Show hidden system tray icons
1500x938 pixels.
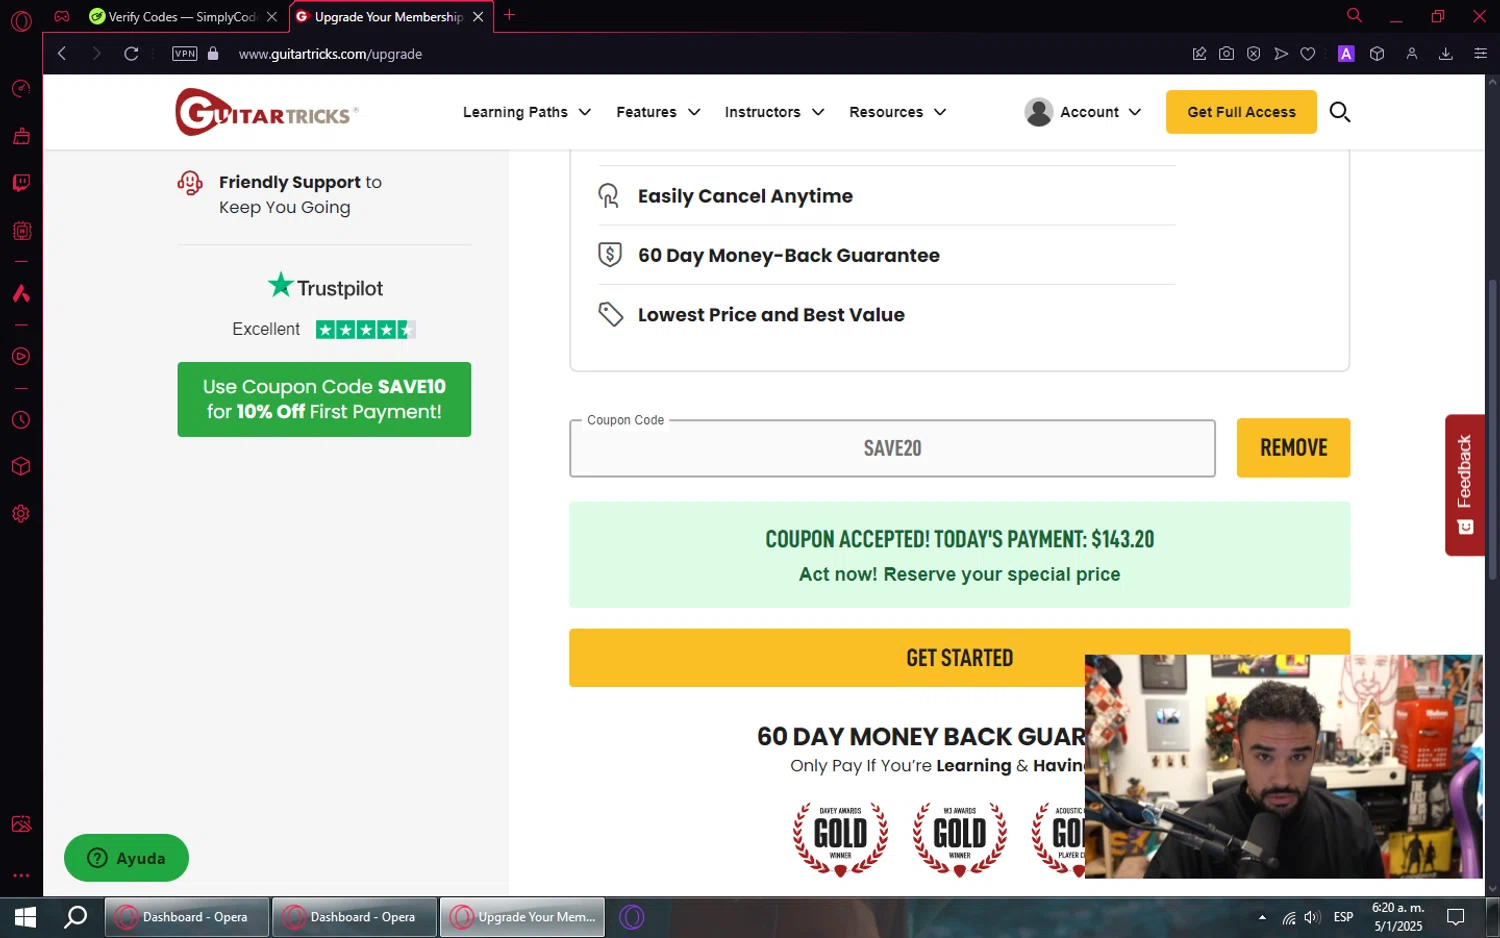tap(1262, 917)
